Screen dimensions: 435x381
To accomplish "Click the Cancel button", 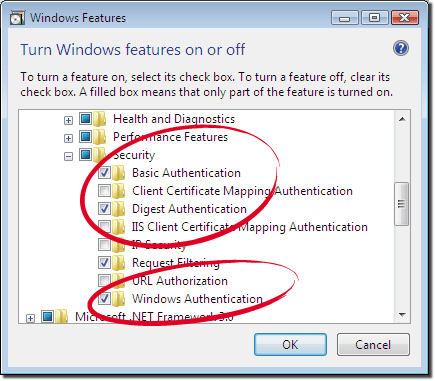I will coord(373,345).
